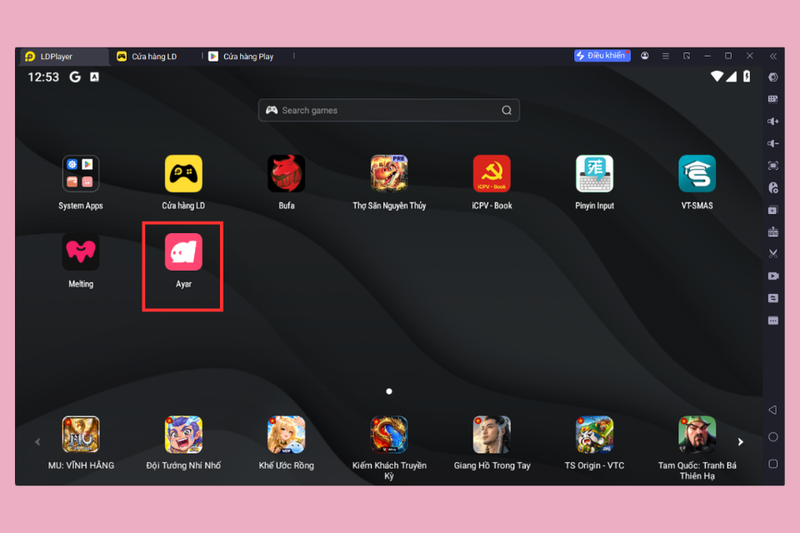Image resolution: width=800 pixels, height=533 pixels.
Task: Click the home screen page indicator dot
Action: [x=389, y=391]
